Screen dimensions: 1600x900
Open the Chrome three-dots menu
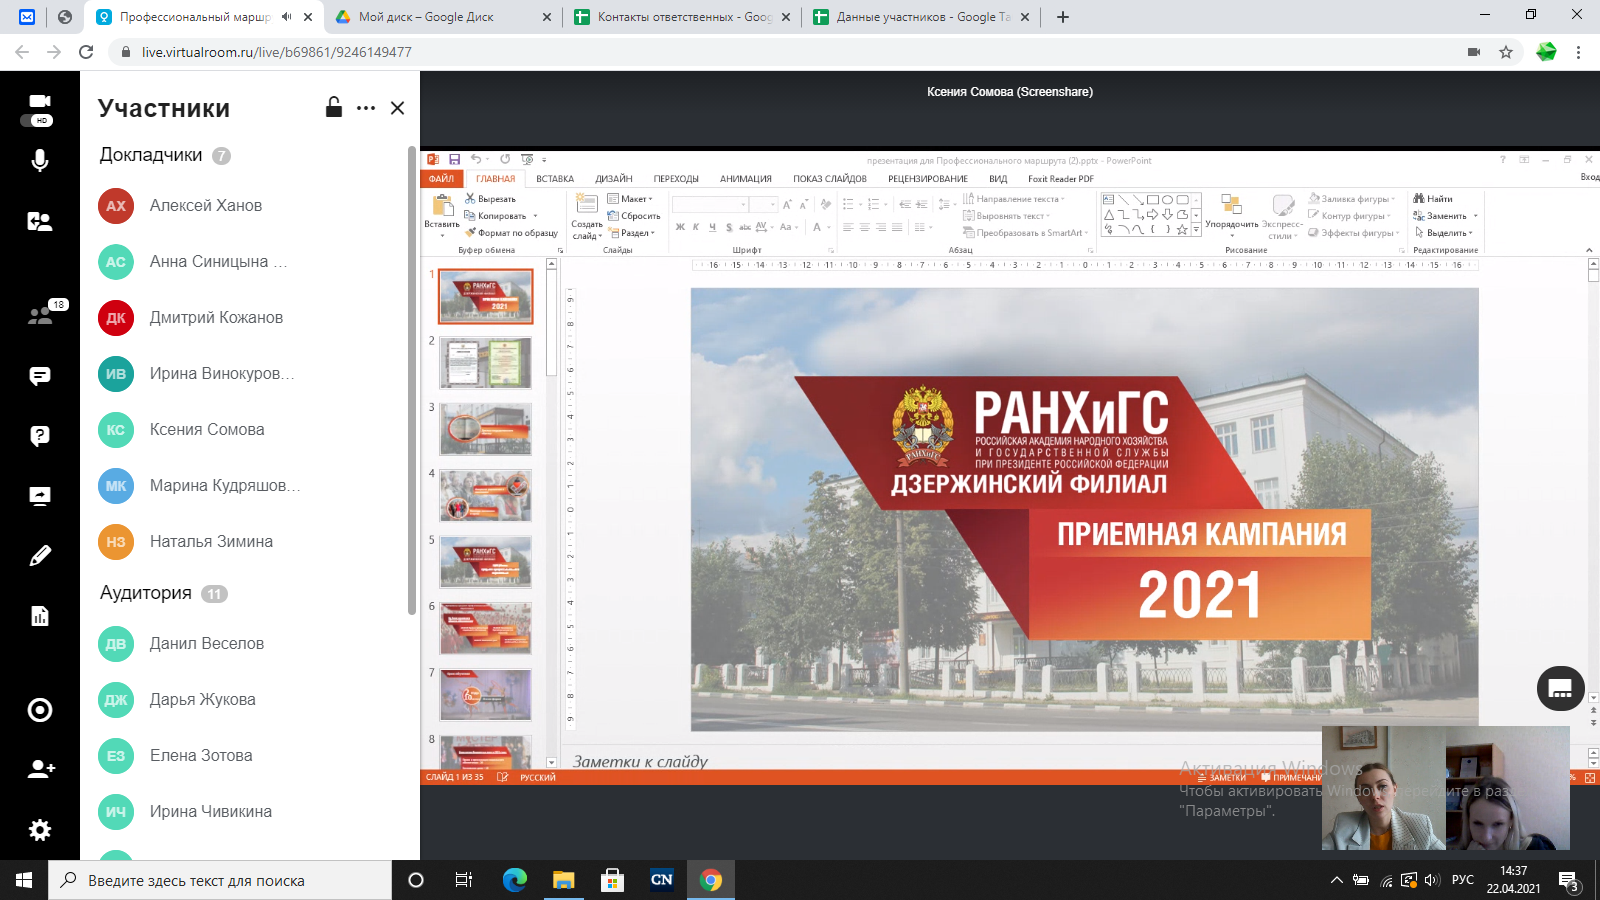click(1579, 52)
